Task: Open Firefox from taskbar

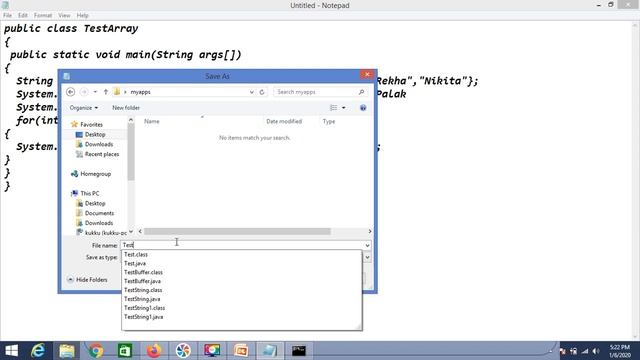Action: 154,351
